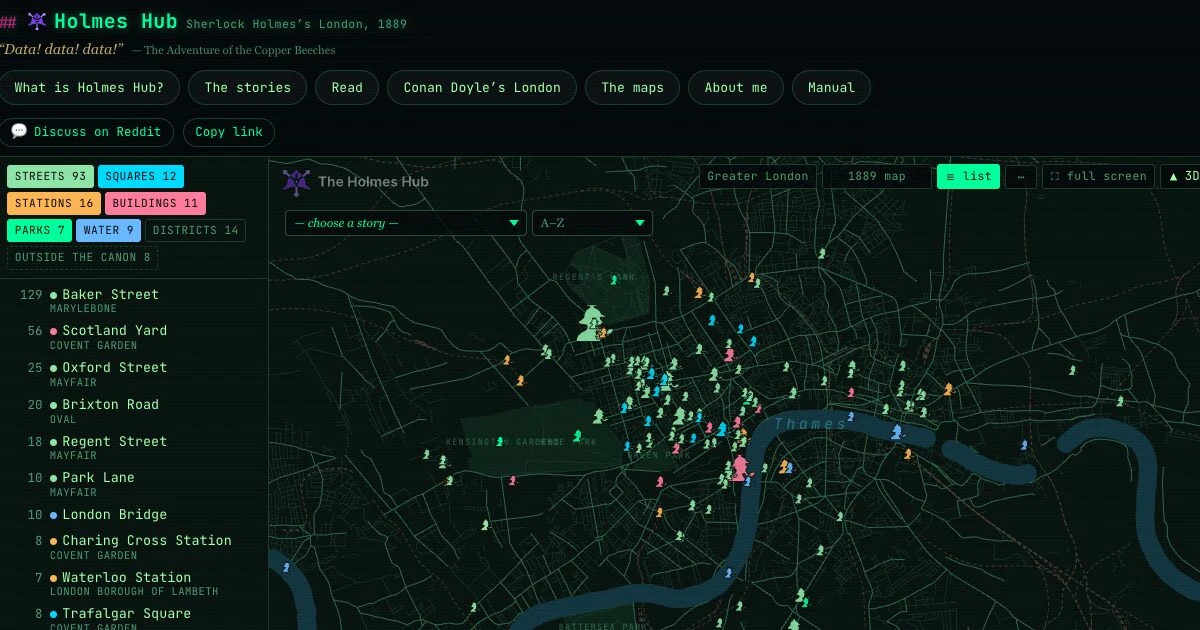
Task: Open the A–Z sort dropdown
Action: 592,223
